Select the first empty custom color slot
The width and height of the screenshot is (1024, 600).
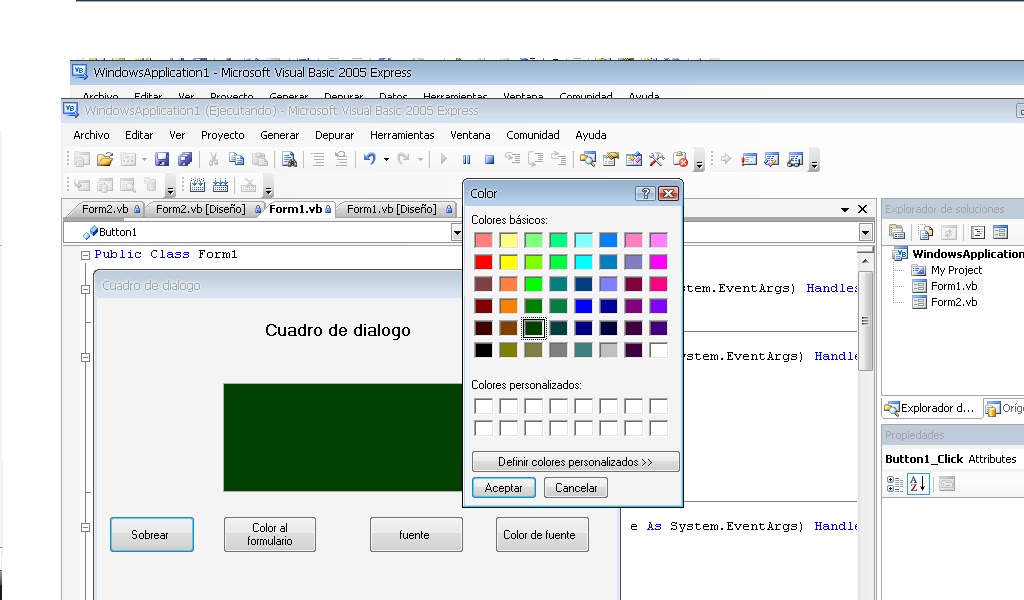(483, 406)
